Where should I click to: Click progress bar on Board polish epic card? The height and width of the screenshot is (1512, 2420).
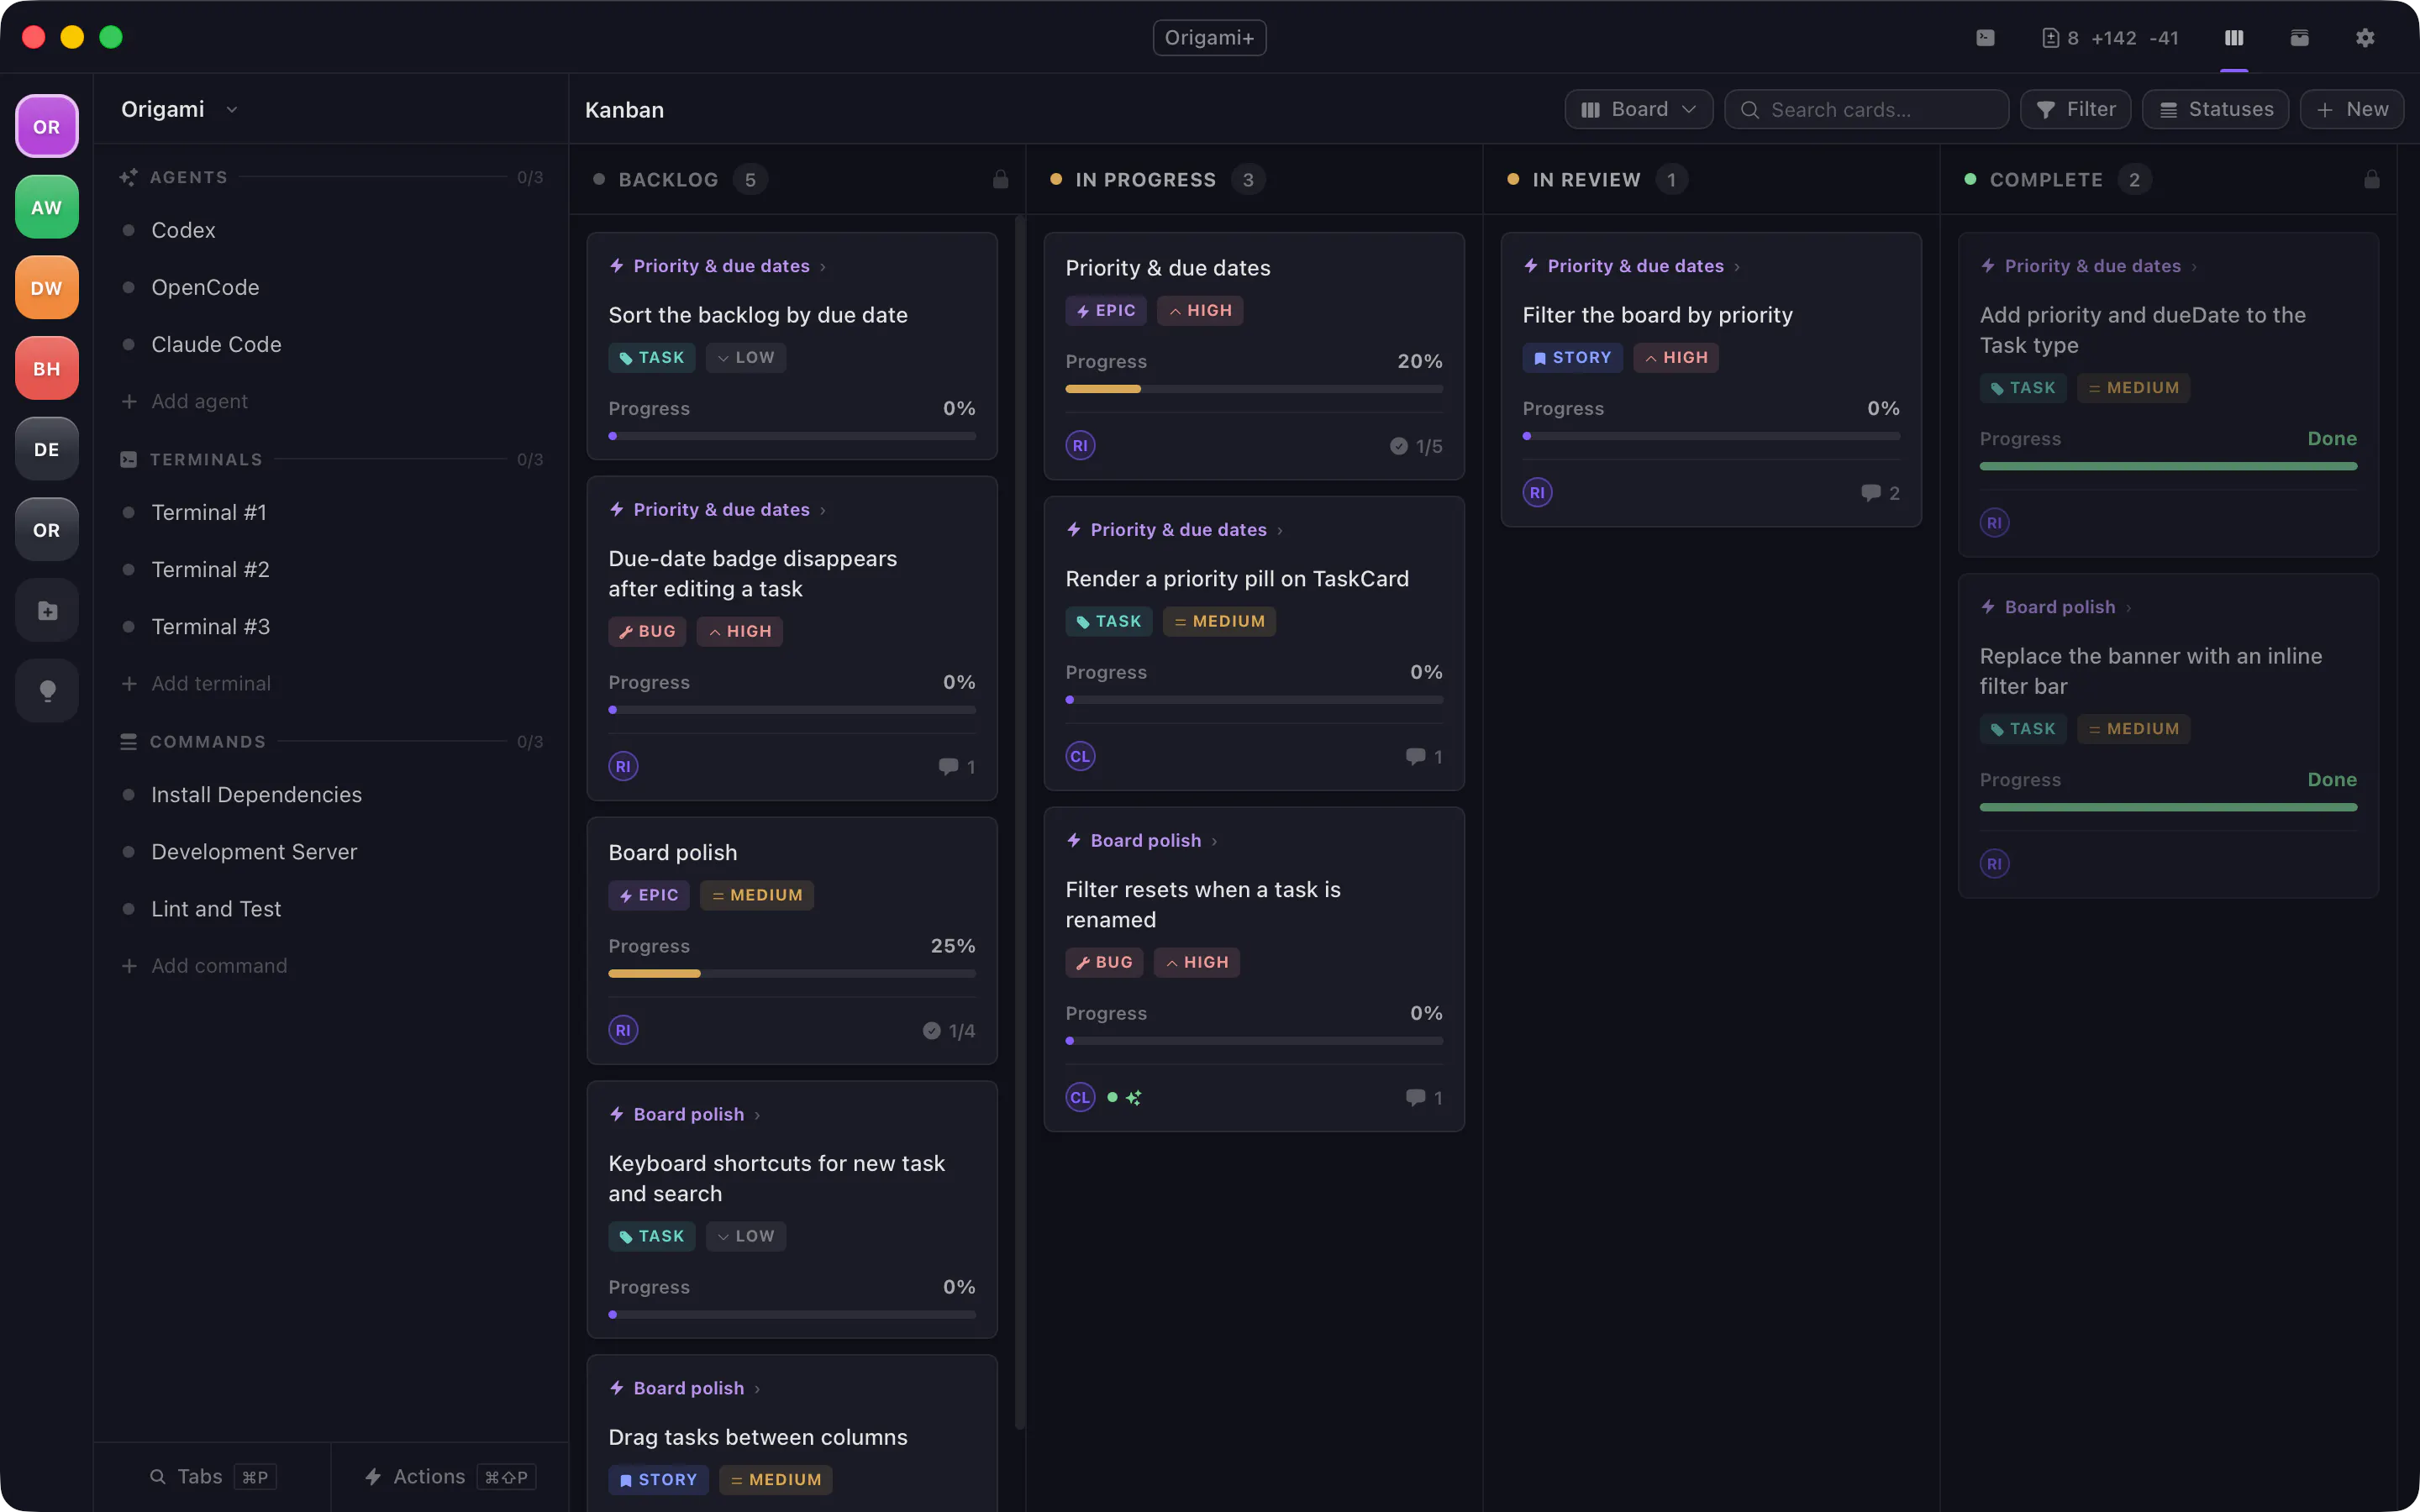[x=792, y=973]
